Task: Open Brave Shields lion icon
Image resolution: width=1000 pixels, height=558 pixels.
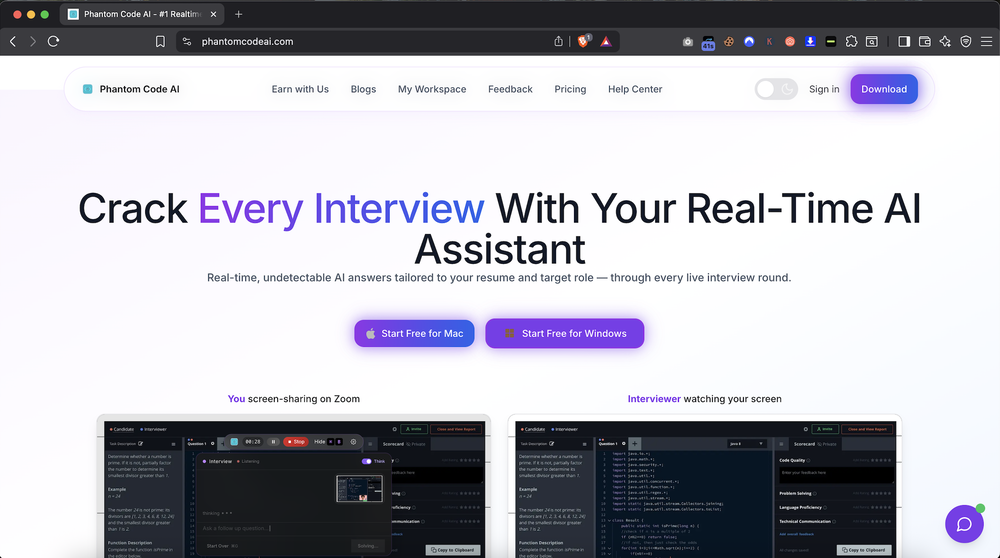Action: point(584,41)
